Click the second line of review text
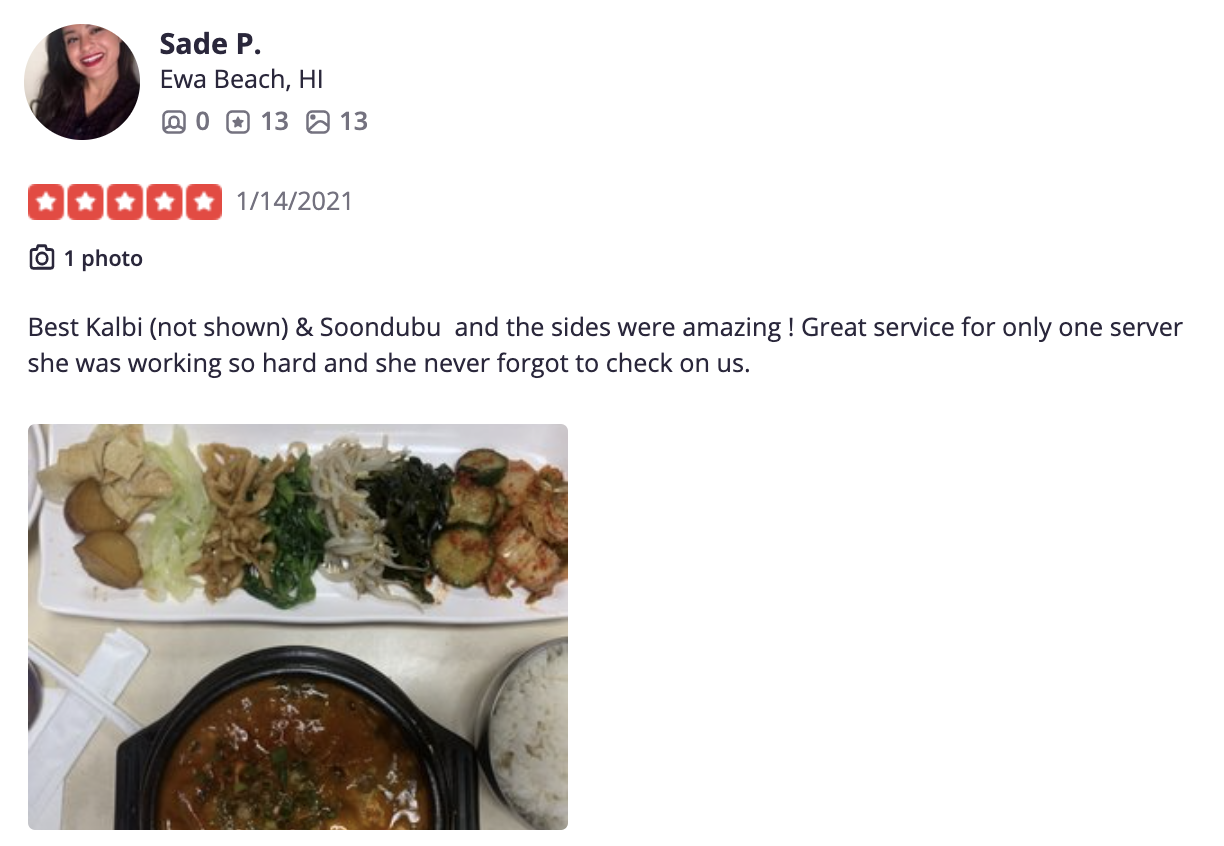 pos(388,363)
